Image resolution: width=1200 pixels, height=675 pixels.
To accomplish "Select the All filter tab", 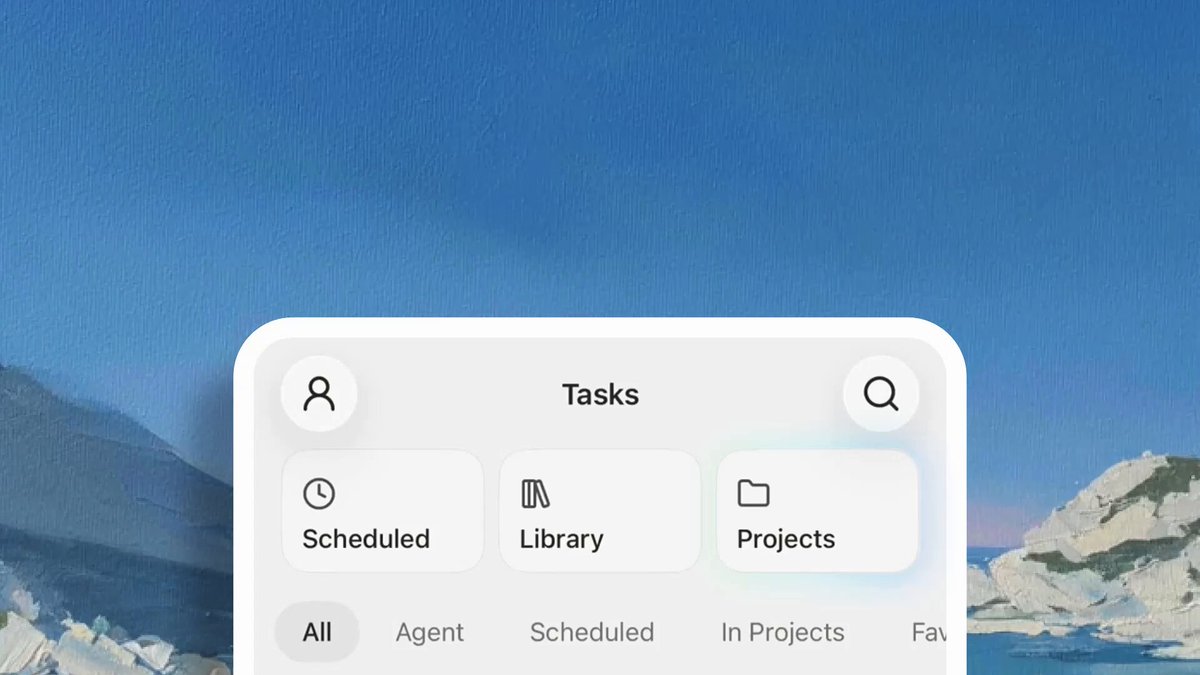I will pyautogui.click(x=317, y=632).
